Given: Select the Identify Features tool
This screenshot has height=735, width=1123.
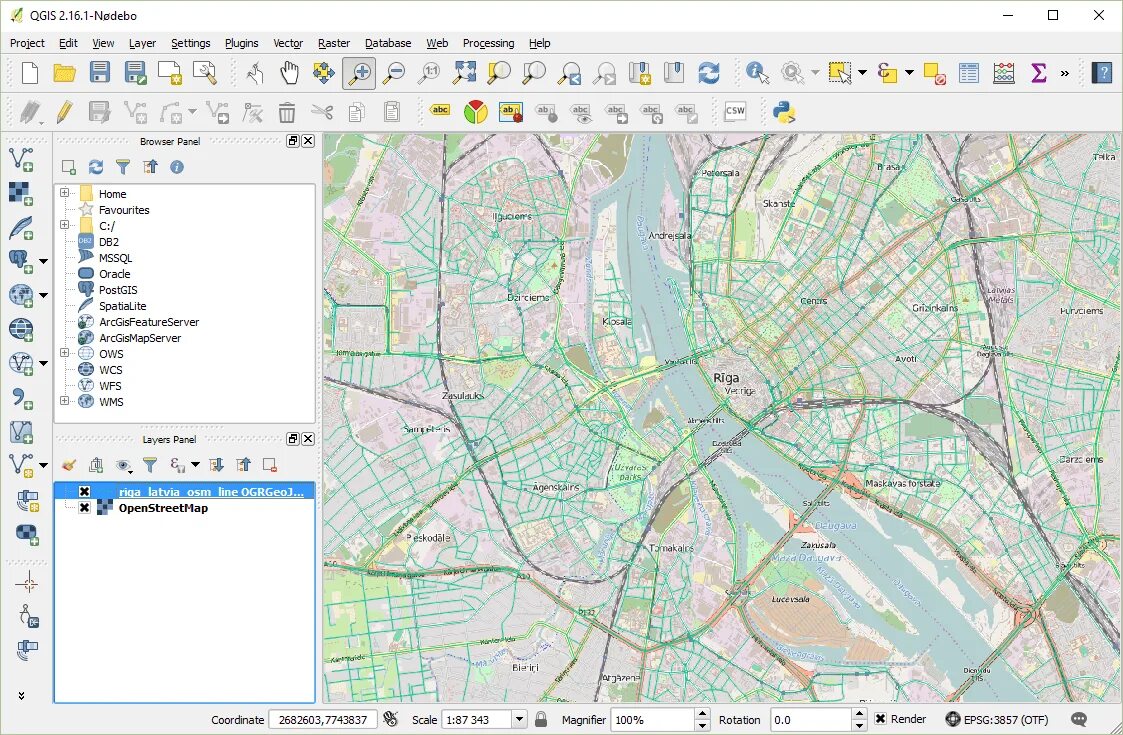Looking at the screenshot, I should click(x=757, y=72).
